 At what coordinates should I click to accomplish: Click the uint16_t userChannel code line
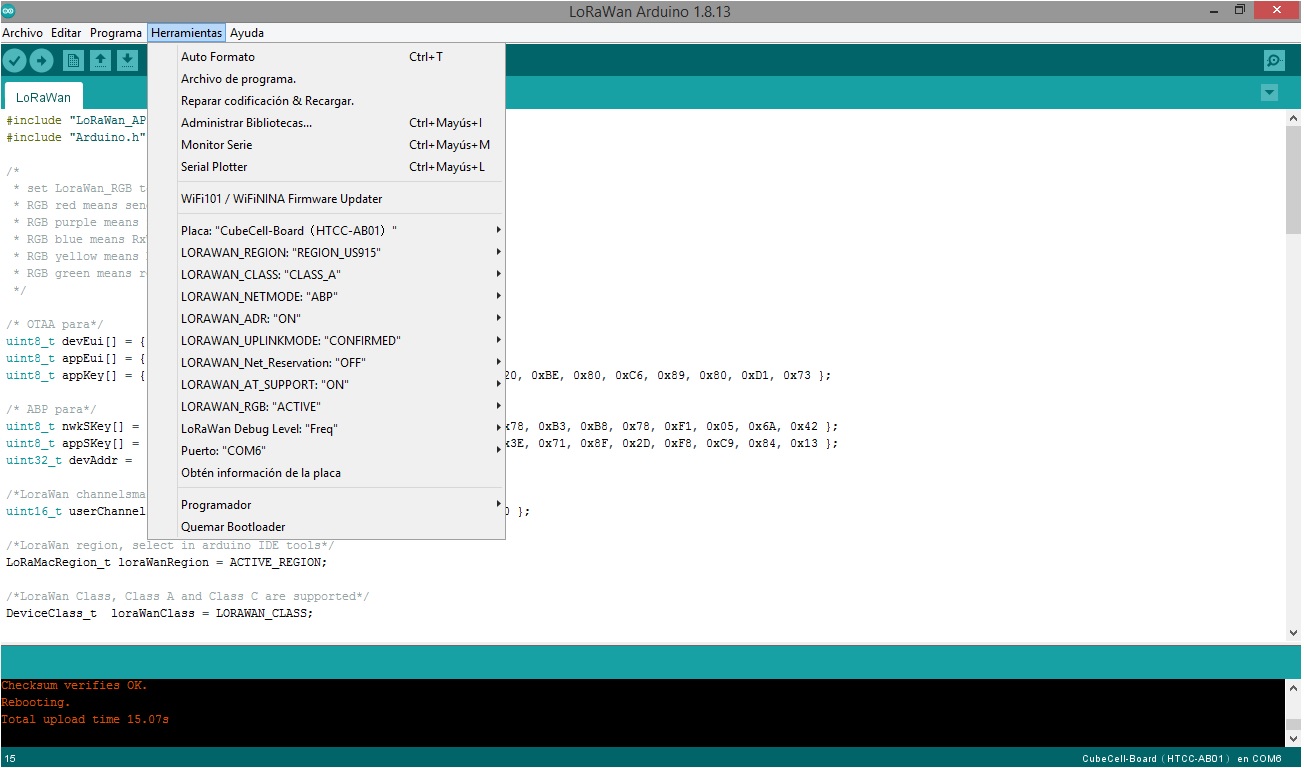(x=76, y=511)
